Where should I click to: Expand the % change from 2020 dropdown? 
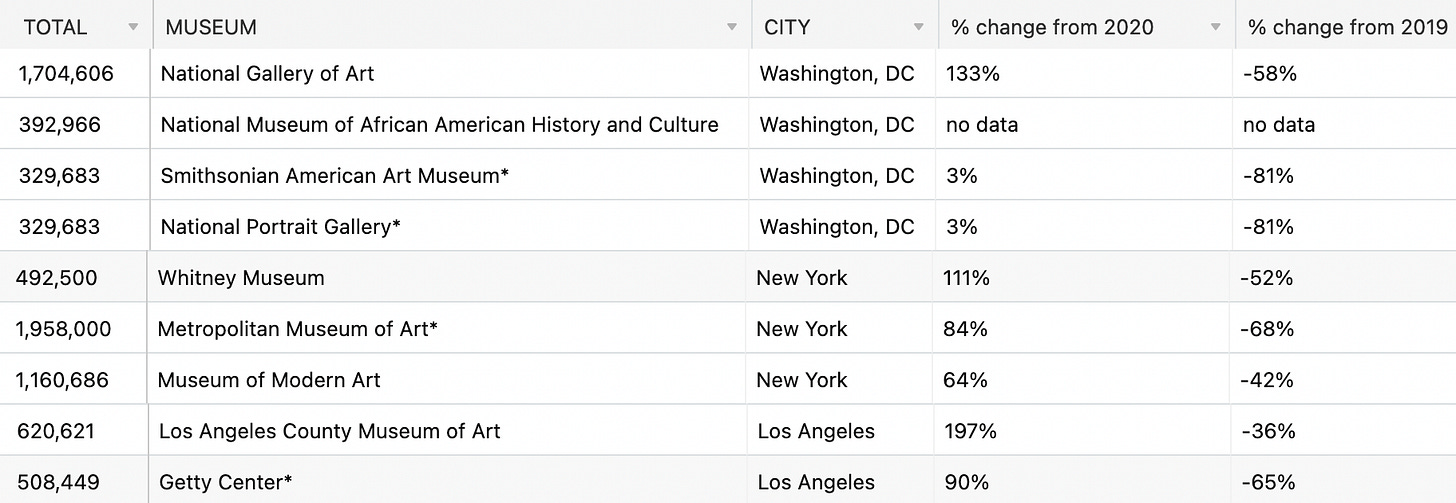(x=1215, y=28)
